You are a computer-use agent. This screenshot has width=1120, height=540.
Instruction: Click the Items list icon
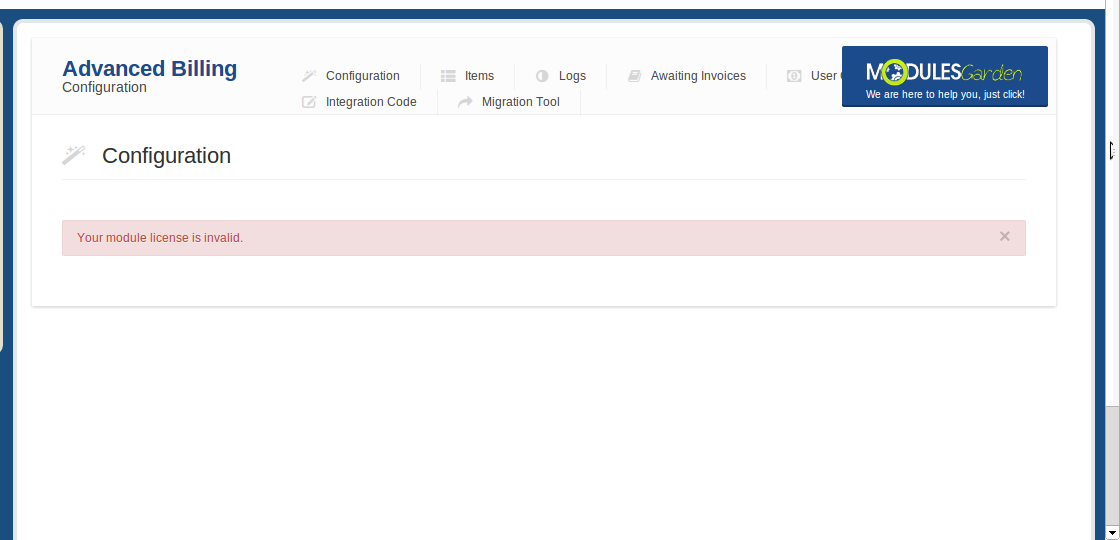pos(448,76)
